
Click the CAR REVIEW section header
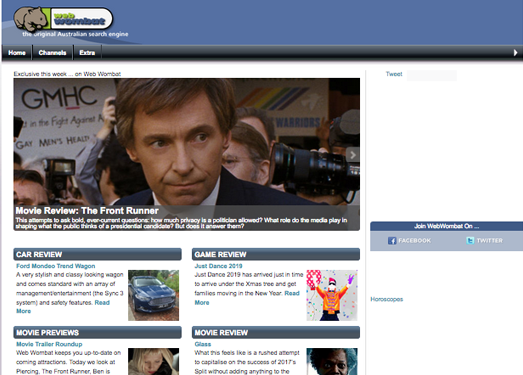97,254
